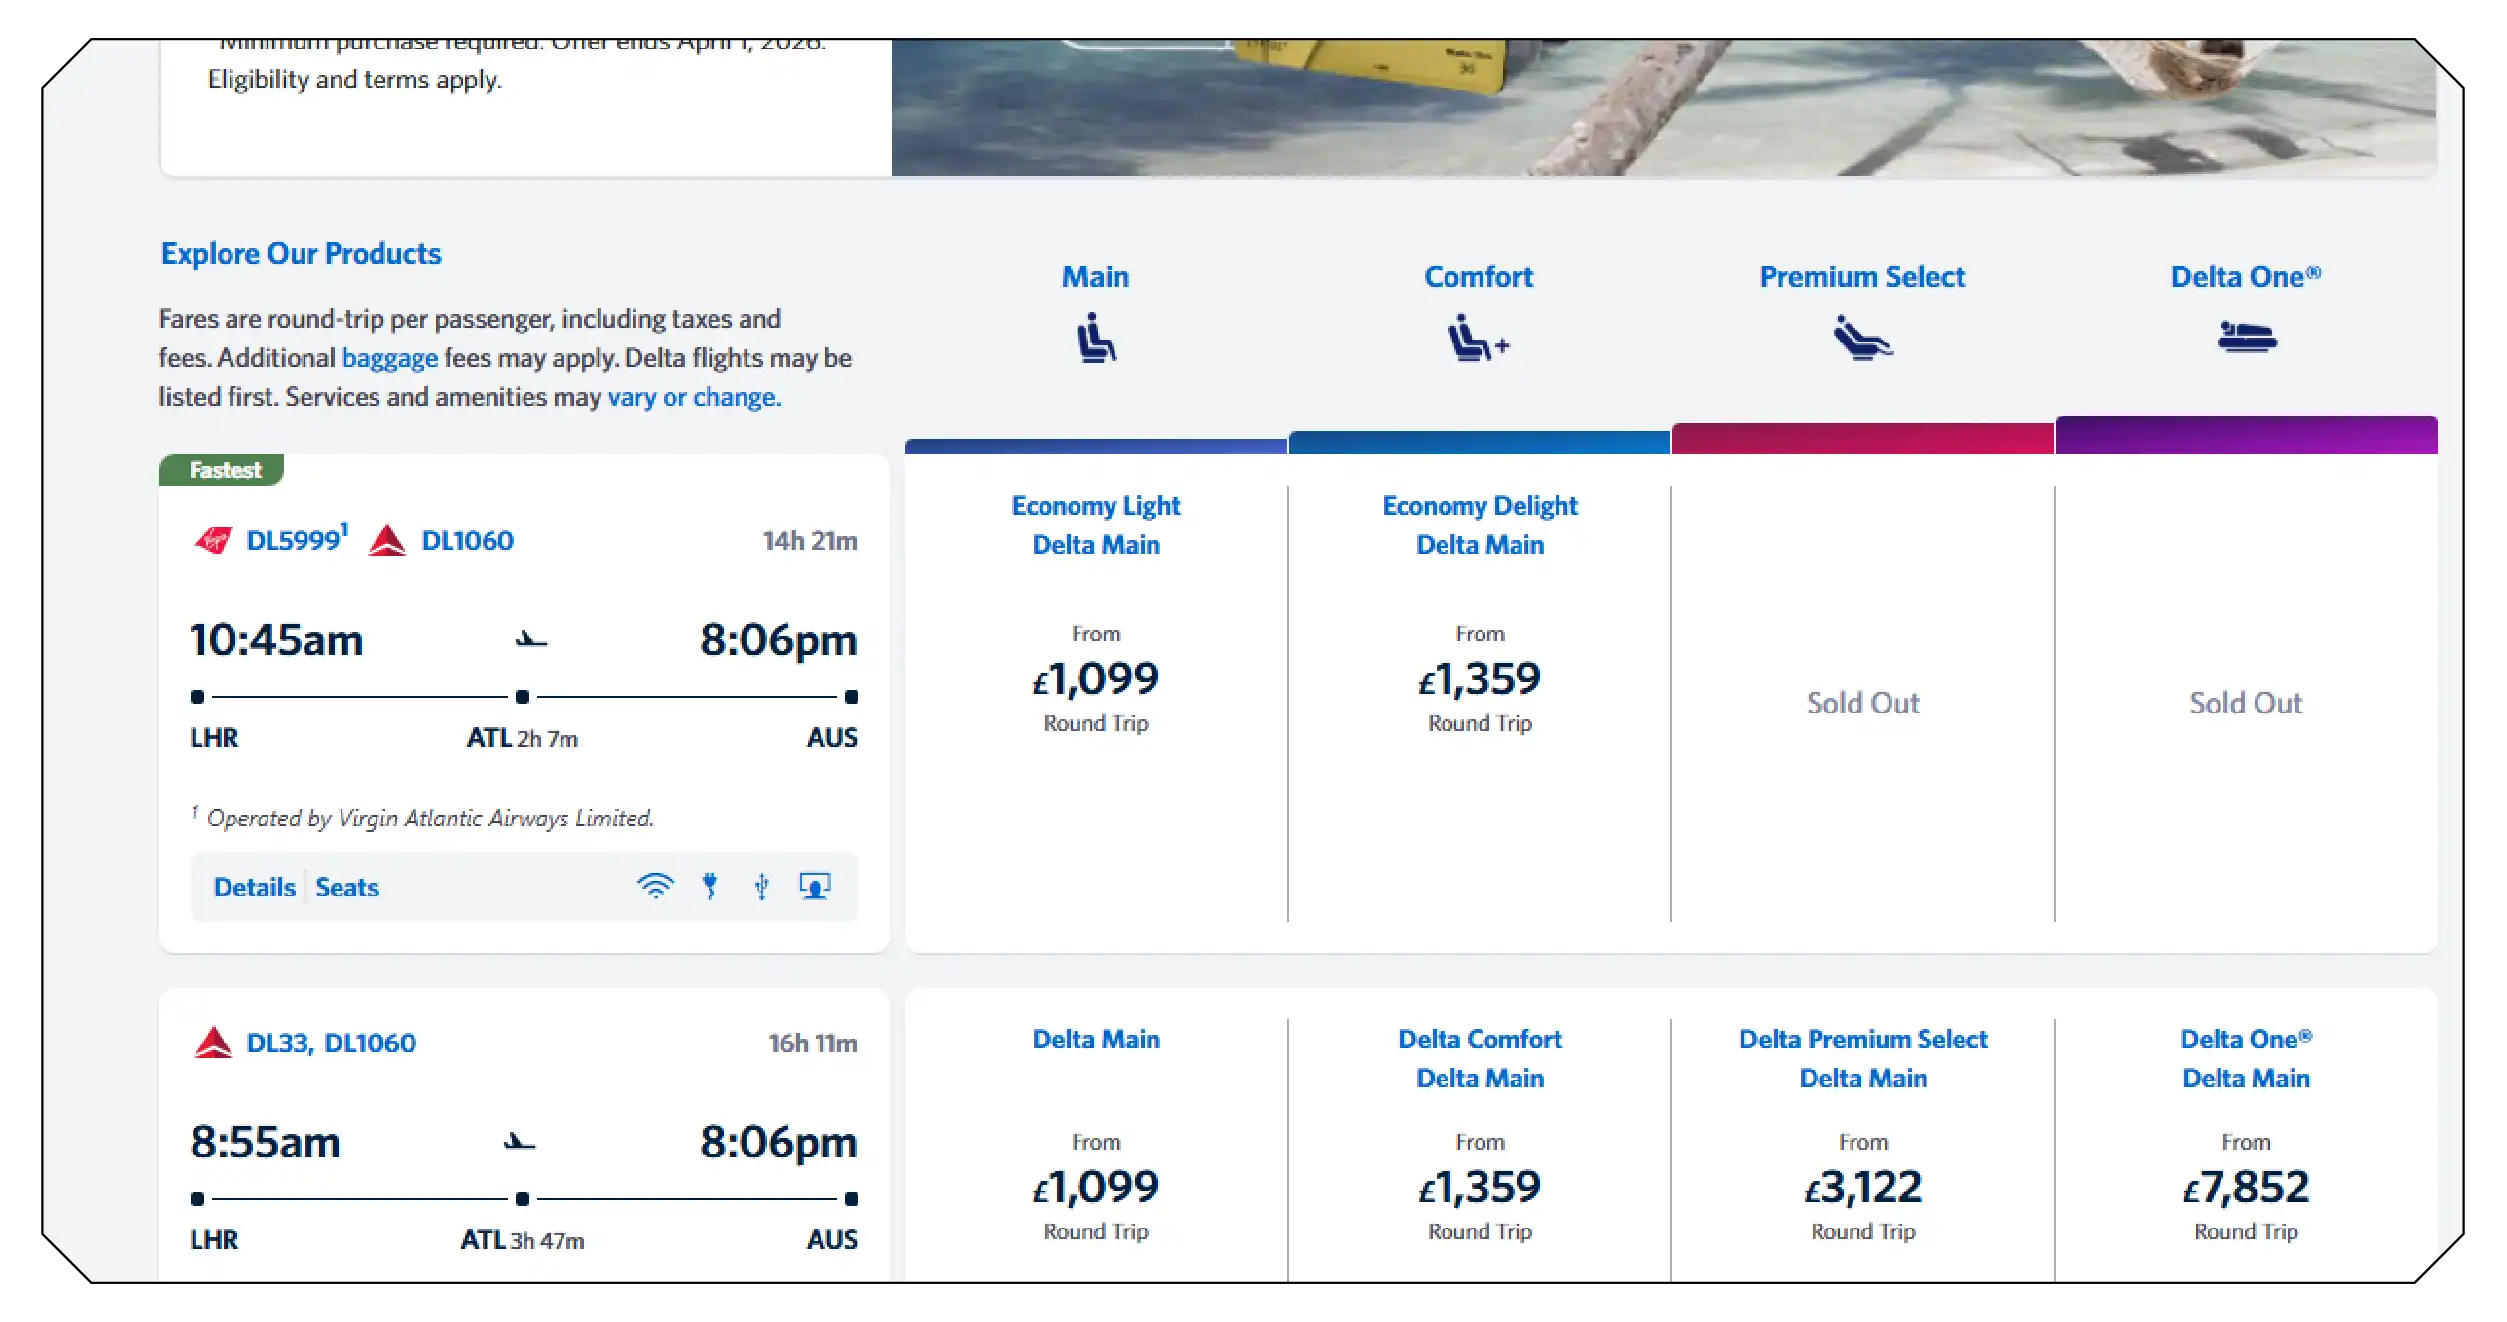2507x1322 pixels.
Task: Select the Delta One lie-flat seat icon
Action: tap(2246, 338)
